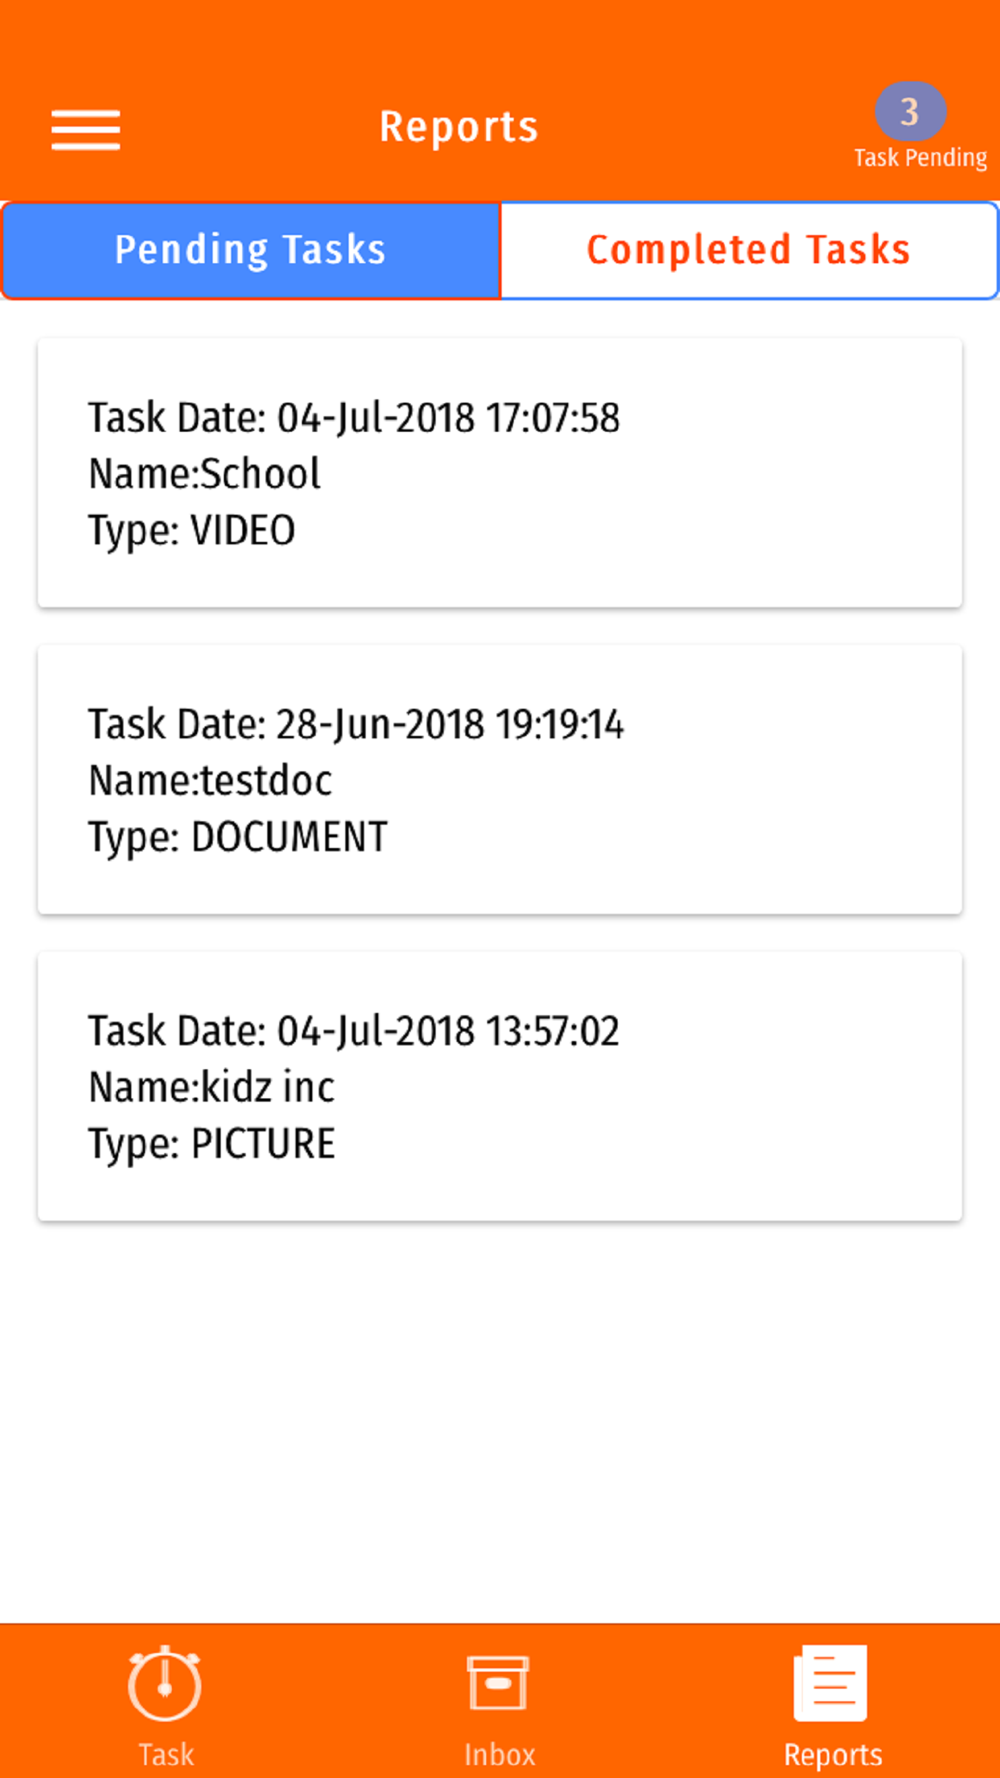This screenshot has width=1000, height=1778.
Task: Switch to the Pending Tasks tab
Action: tap(250, 250)
